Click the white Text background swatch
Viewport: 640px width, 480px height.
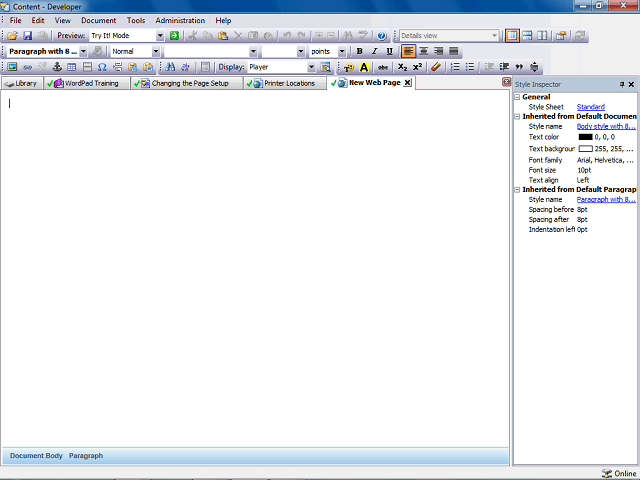585,149
